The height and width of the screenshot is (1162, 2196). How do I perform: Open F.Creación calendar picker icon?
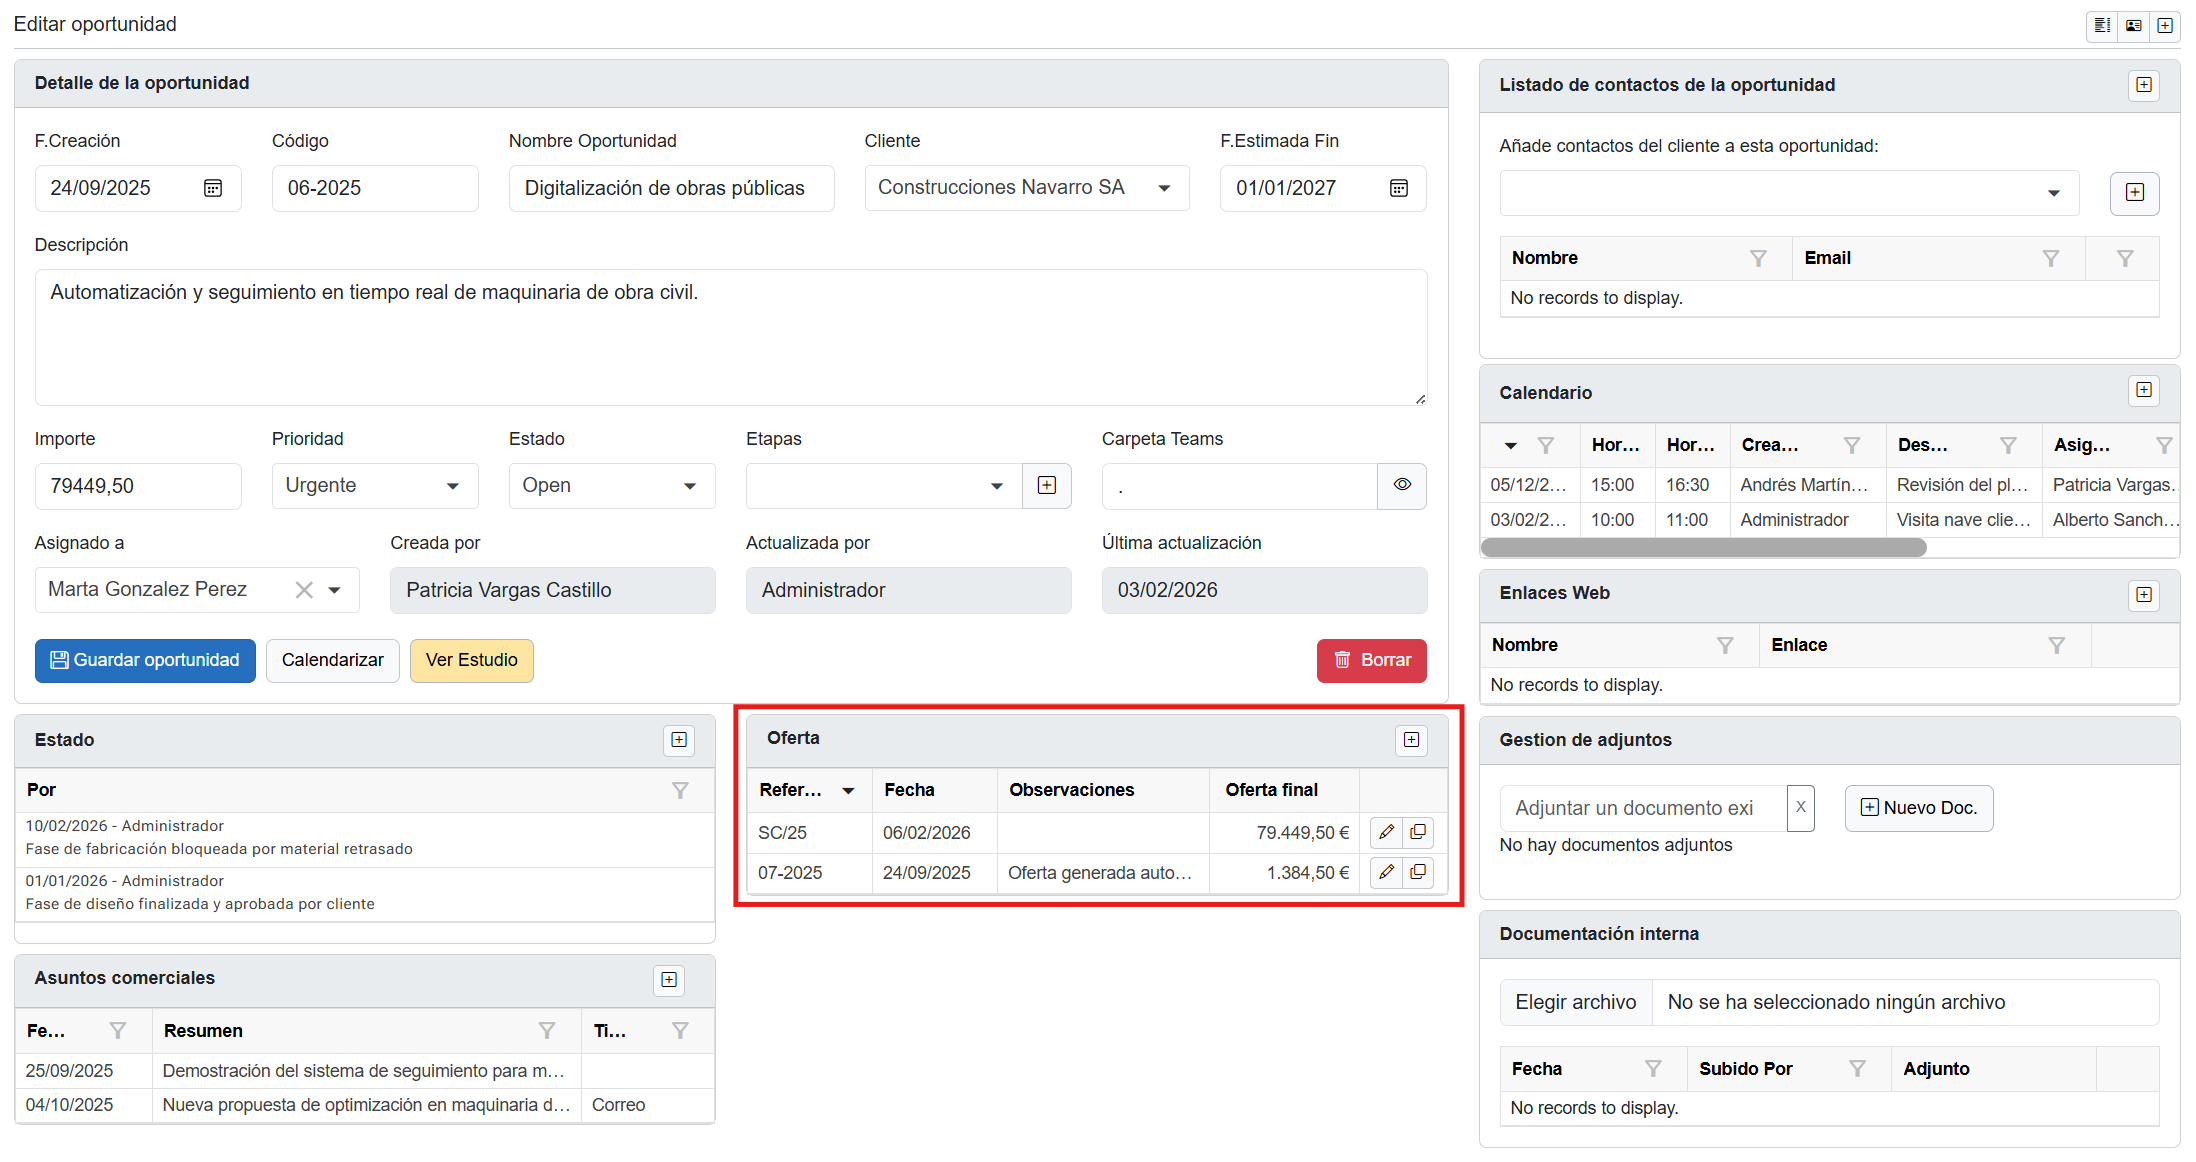point(213,188)
